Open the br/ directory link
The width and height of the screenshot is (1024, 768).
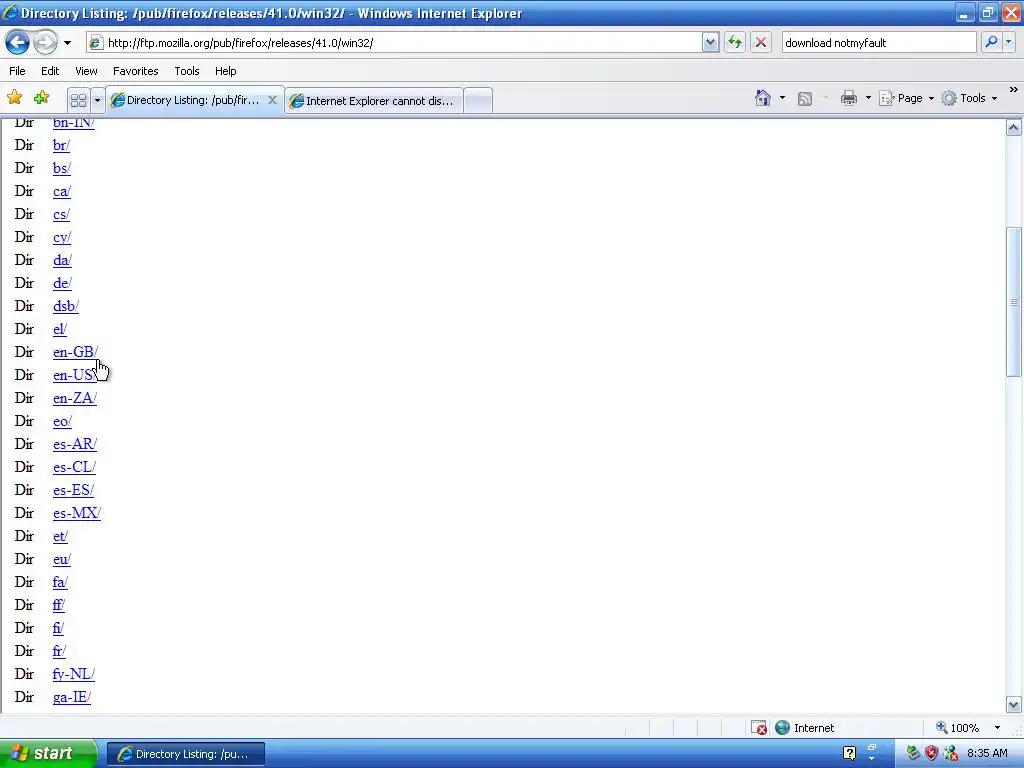(61, 146)
